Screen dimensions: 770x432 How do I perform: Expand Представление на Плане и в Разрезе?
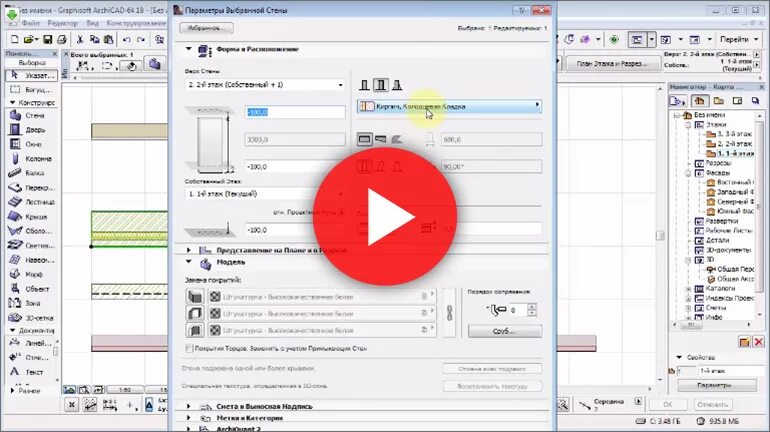(x=189, y=250)
